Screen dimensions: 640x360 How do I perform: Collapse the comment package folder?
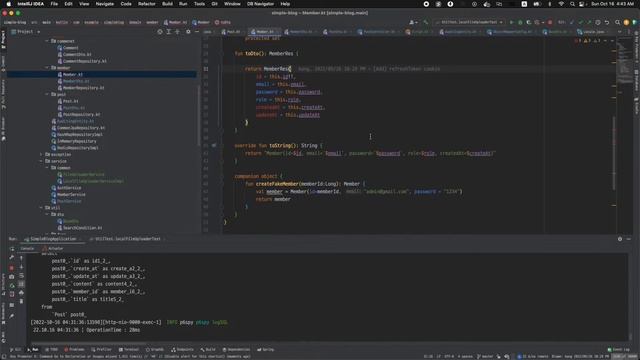[47, 41]
